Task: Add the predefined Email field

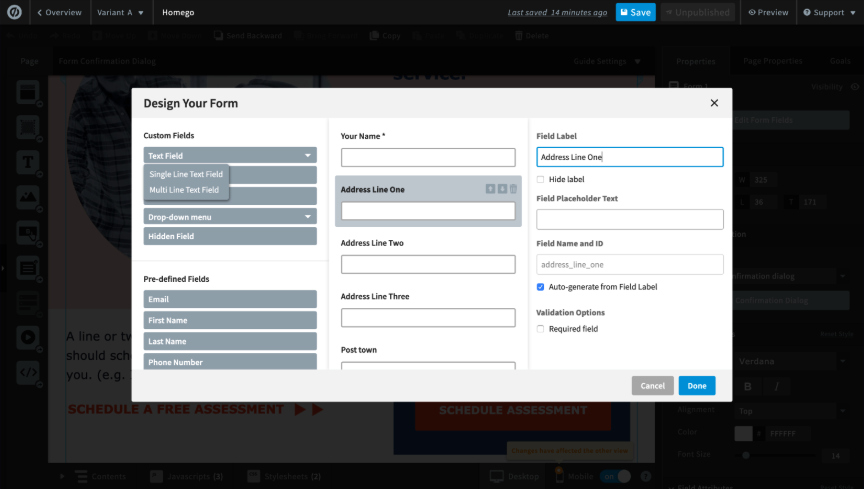Action: tap(230, 299)
